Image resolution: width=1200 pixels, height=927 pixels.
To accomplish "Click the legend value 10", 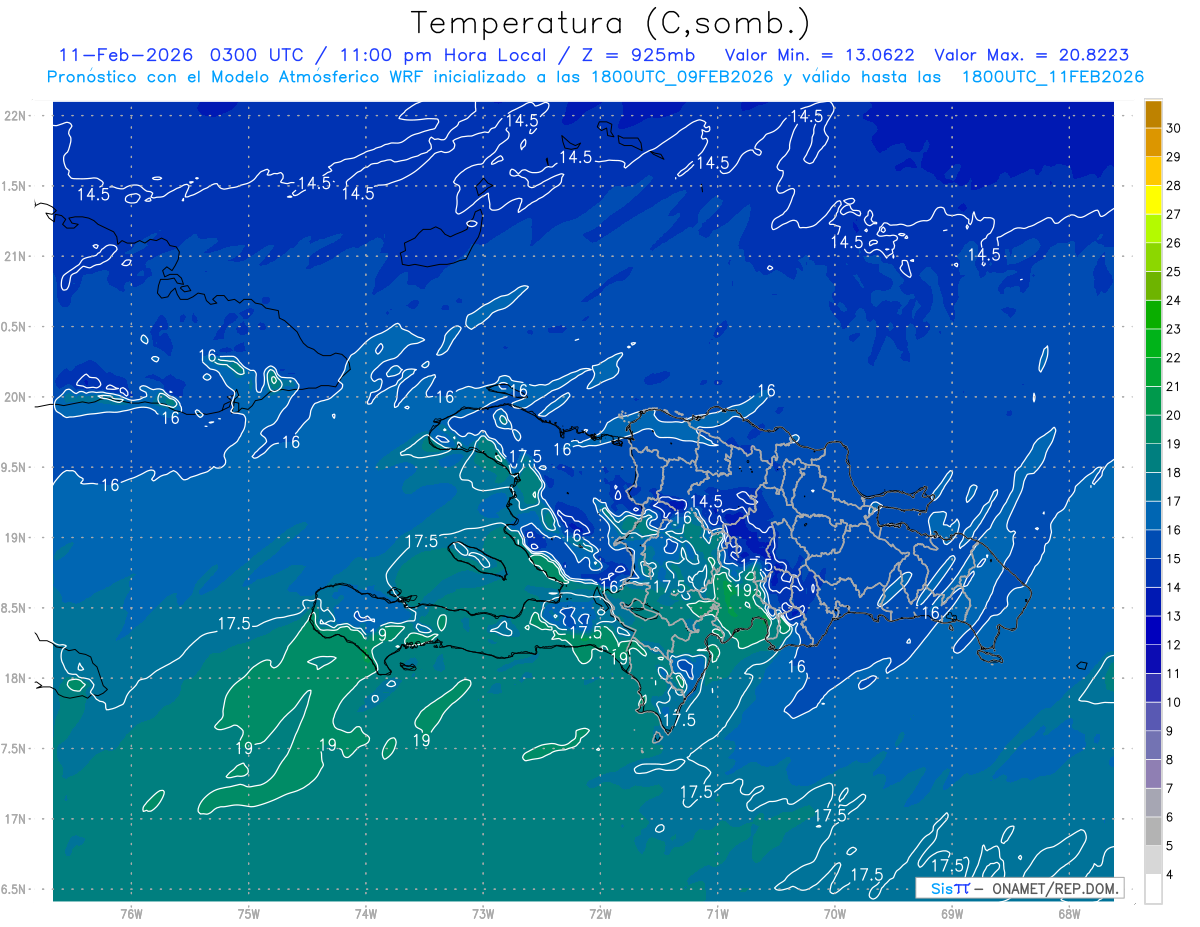I will (1173, 703).
